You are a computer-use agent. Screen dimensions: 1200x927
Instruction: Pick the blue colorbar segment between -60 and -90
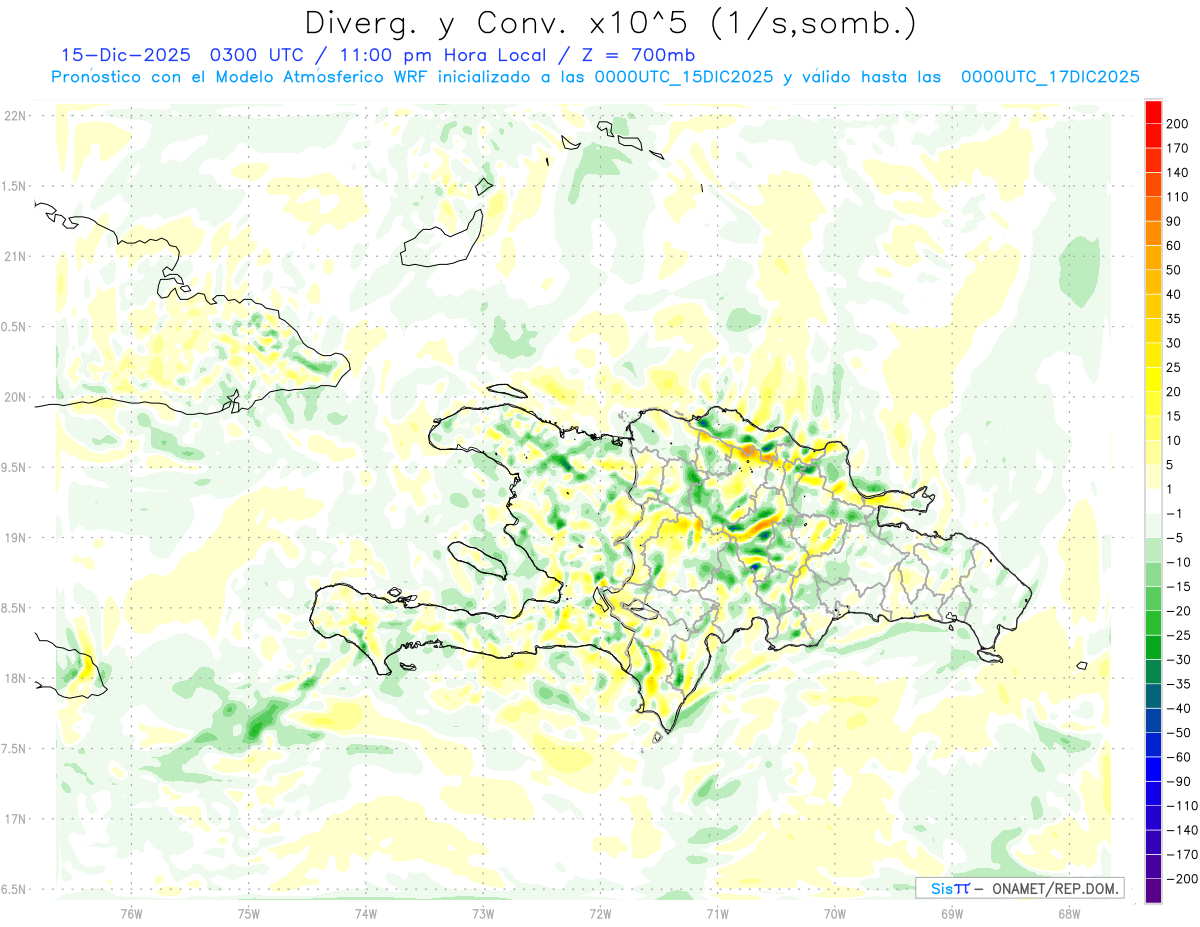point(1153,770)
